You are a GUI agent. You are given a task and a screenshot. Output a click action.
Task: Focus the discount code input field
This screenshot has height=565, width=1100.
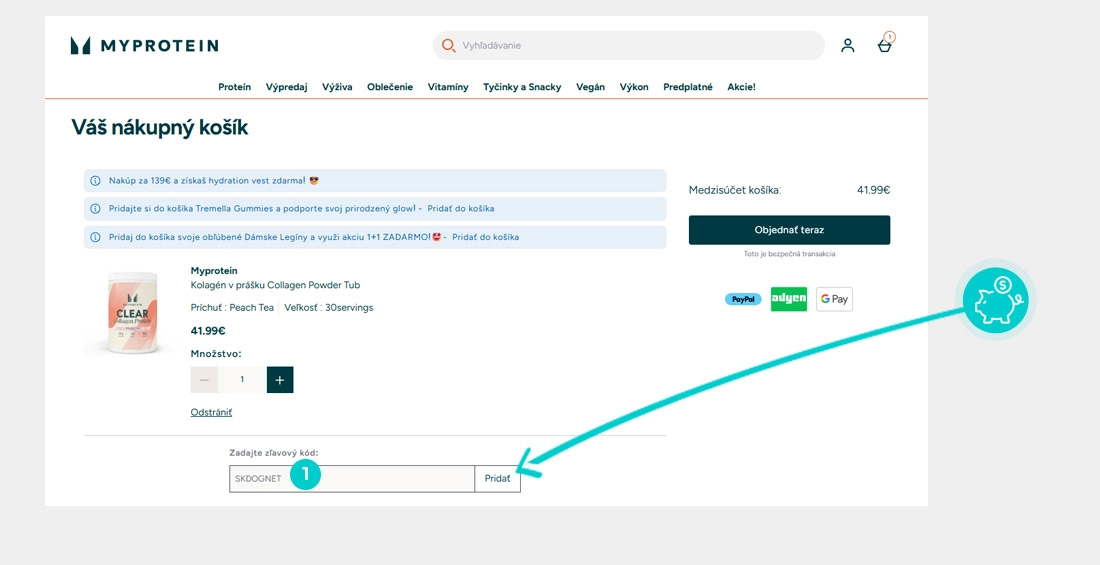pos(352,479)
